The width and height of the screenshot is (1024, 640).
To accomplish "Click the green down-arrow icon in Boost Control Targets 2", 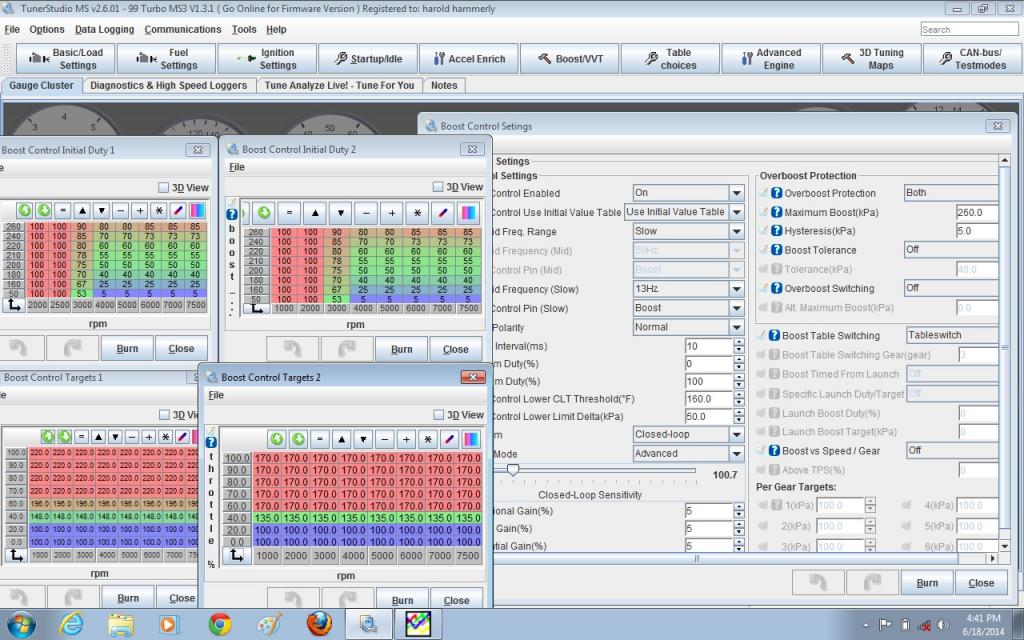I will coord(298,439).
